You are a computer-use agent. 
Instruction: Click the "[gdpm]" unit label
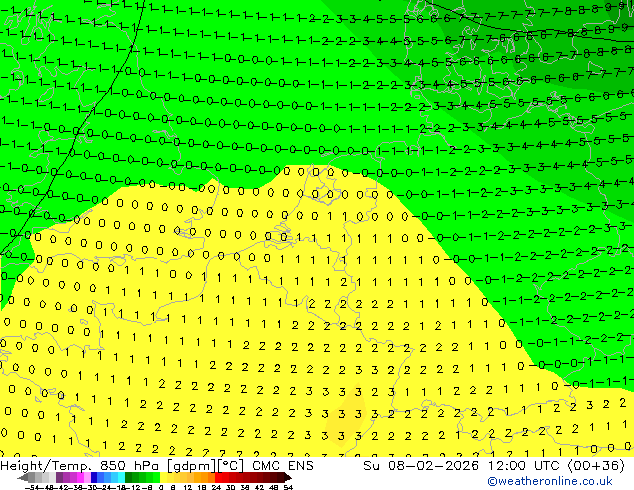[192, 466]
